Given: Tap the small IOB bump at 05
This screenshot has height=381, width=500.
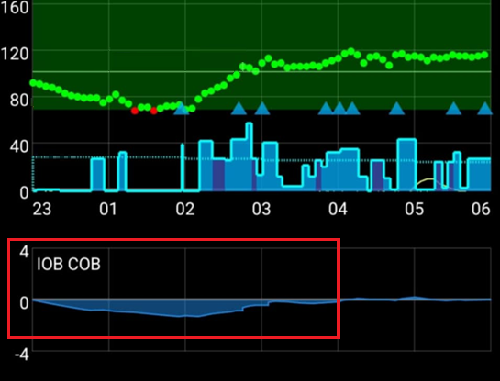Looking at the screenshot, I should click(414, 298).
